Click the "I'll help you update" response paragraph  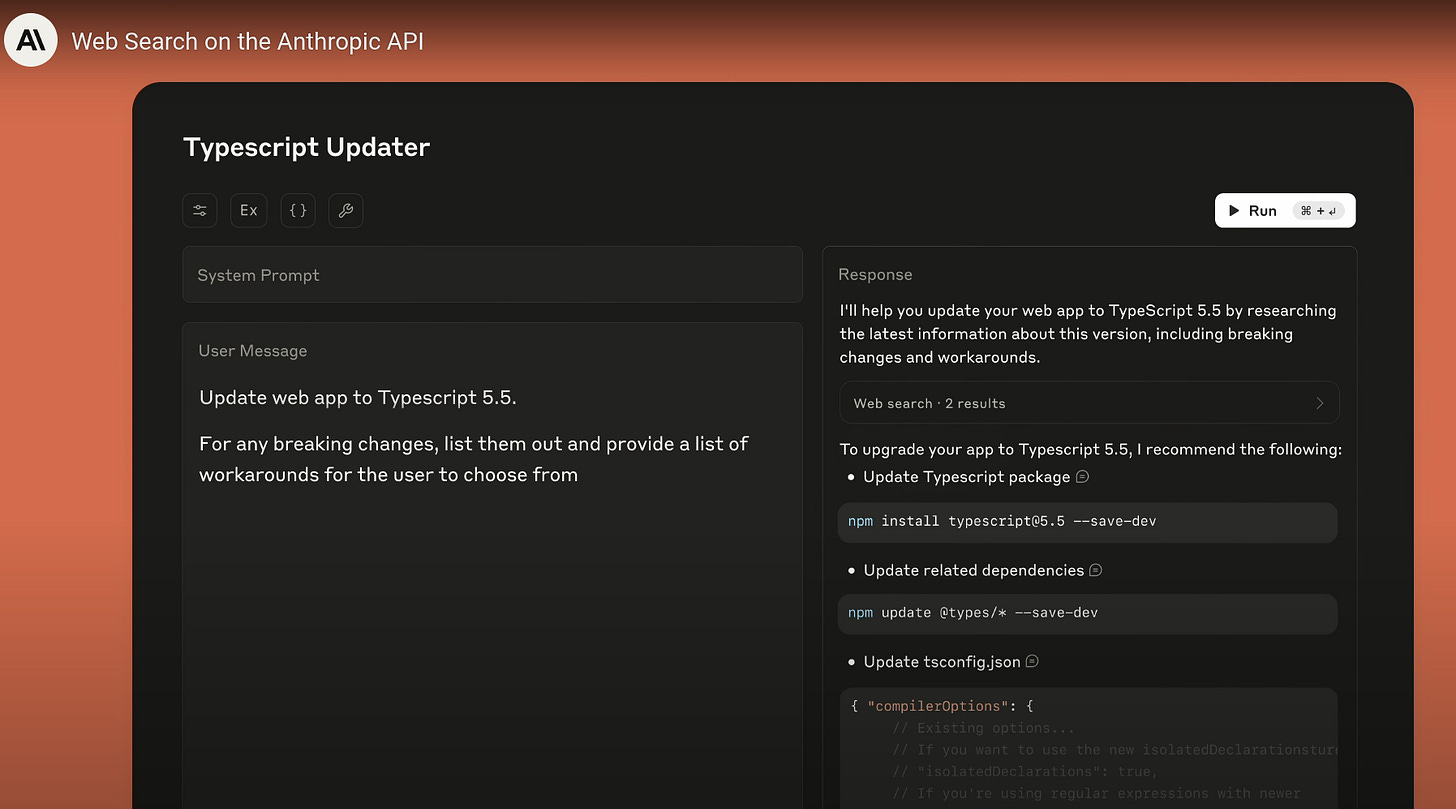1088,334
